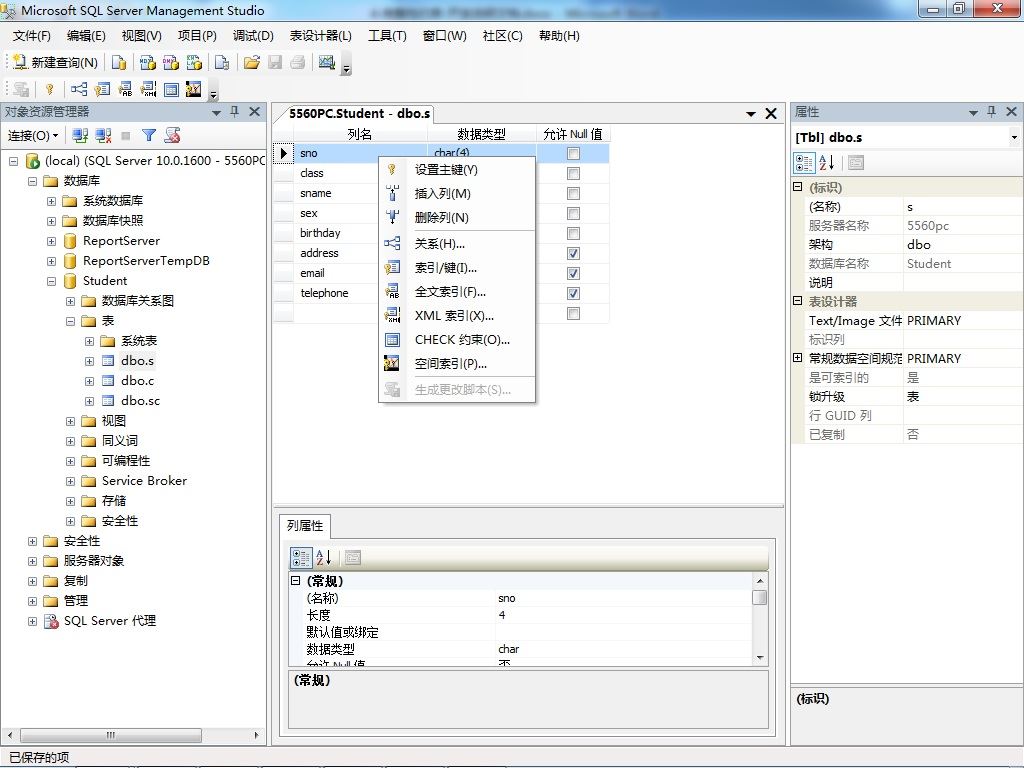Collapse the Student database node
The height and width of the screenshot is (768, 1024).
click(52, 281)
